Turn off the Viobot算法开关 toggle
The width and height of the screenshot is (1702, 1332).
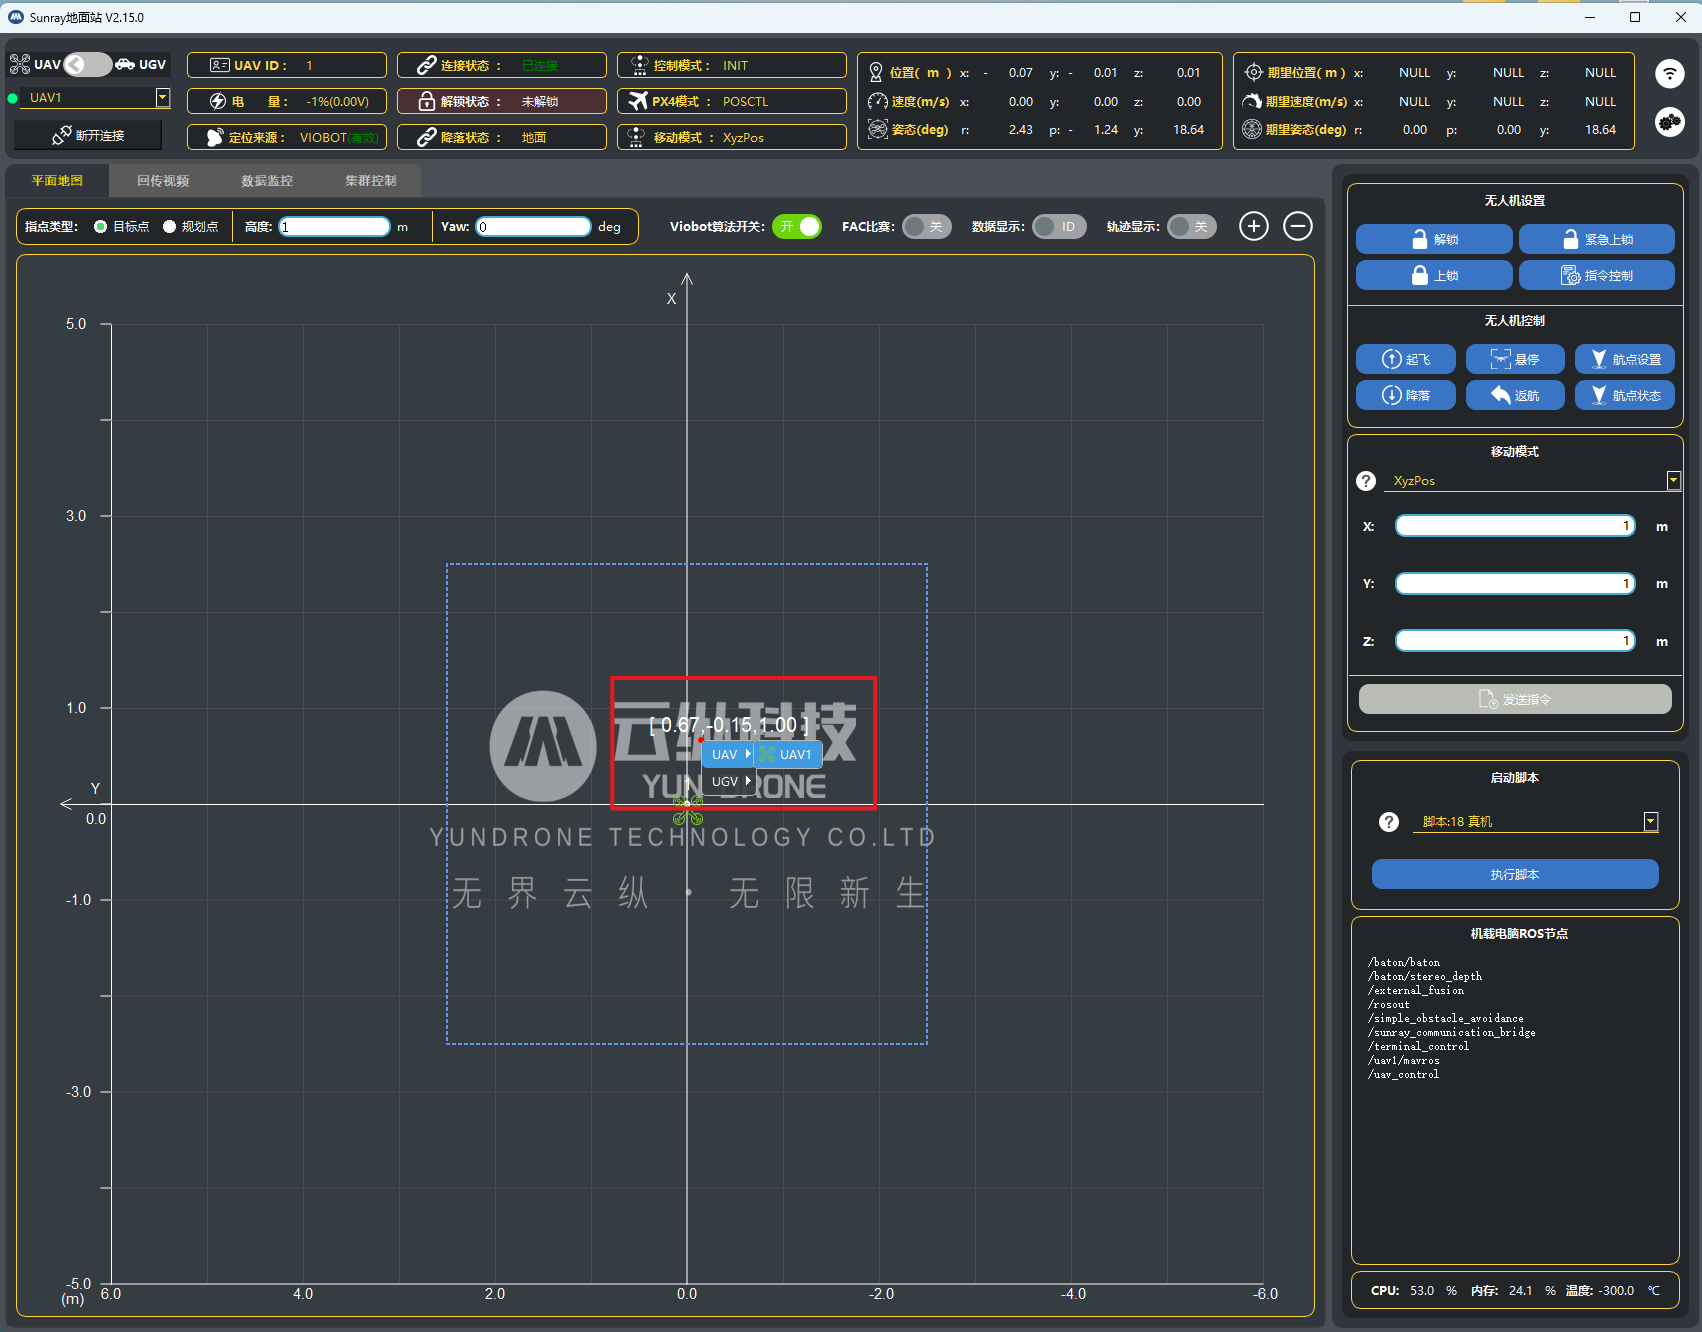[797, 227]
